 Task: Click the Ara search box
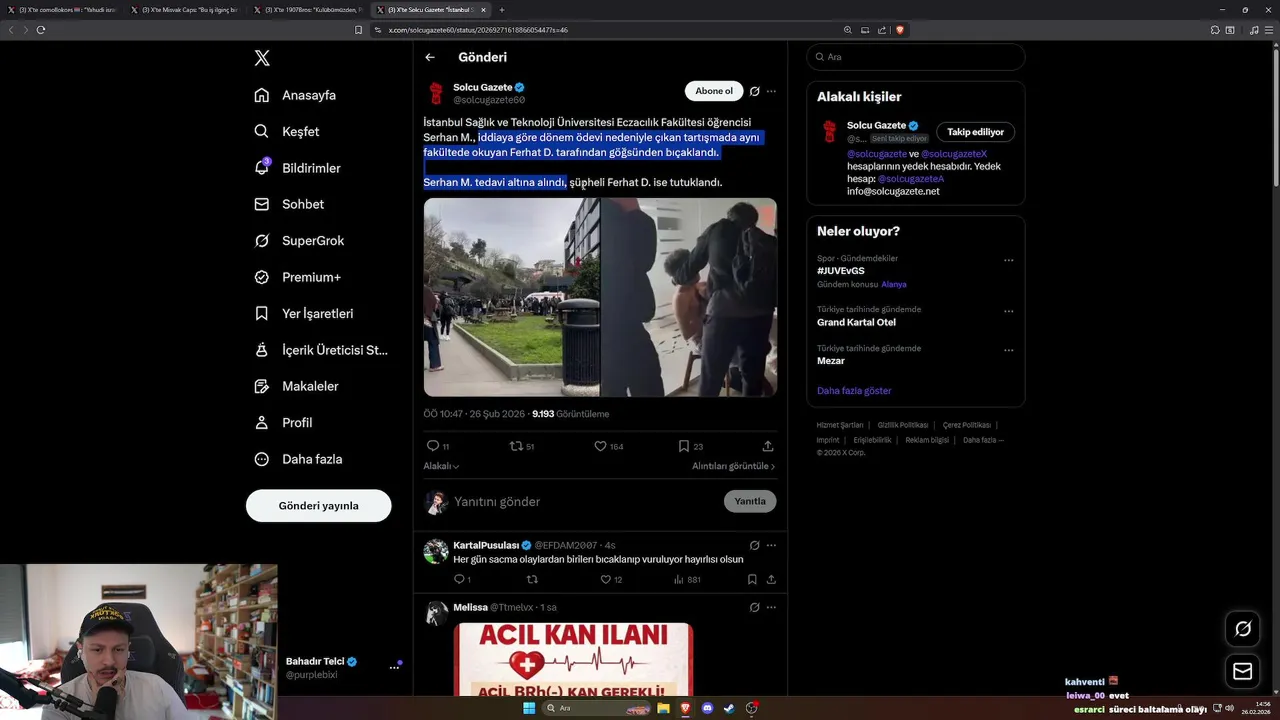point(915,57)
